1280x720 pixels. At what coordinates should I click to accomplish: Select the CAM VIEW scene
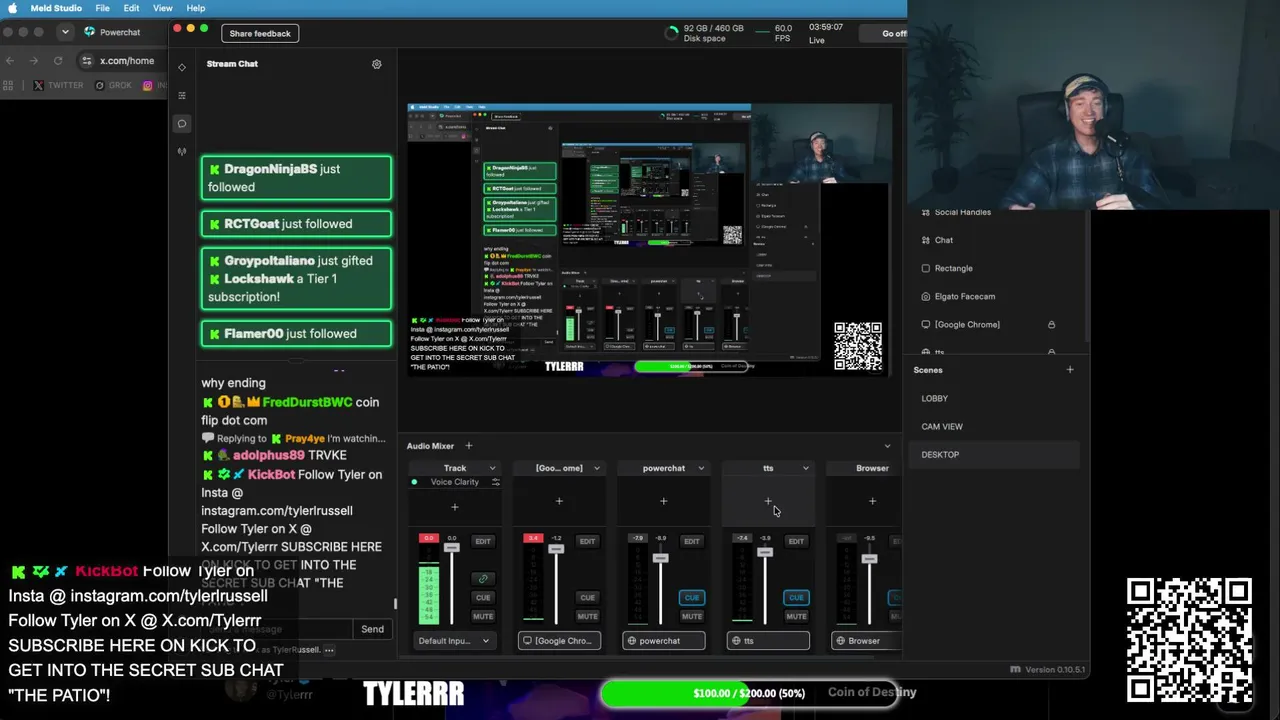[994, 427]
